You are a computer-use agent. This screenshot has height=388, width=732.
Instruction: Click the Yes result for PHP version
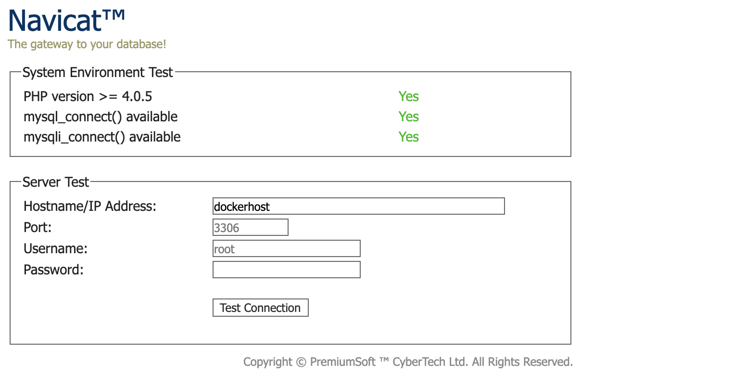408,96
